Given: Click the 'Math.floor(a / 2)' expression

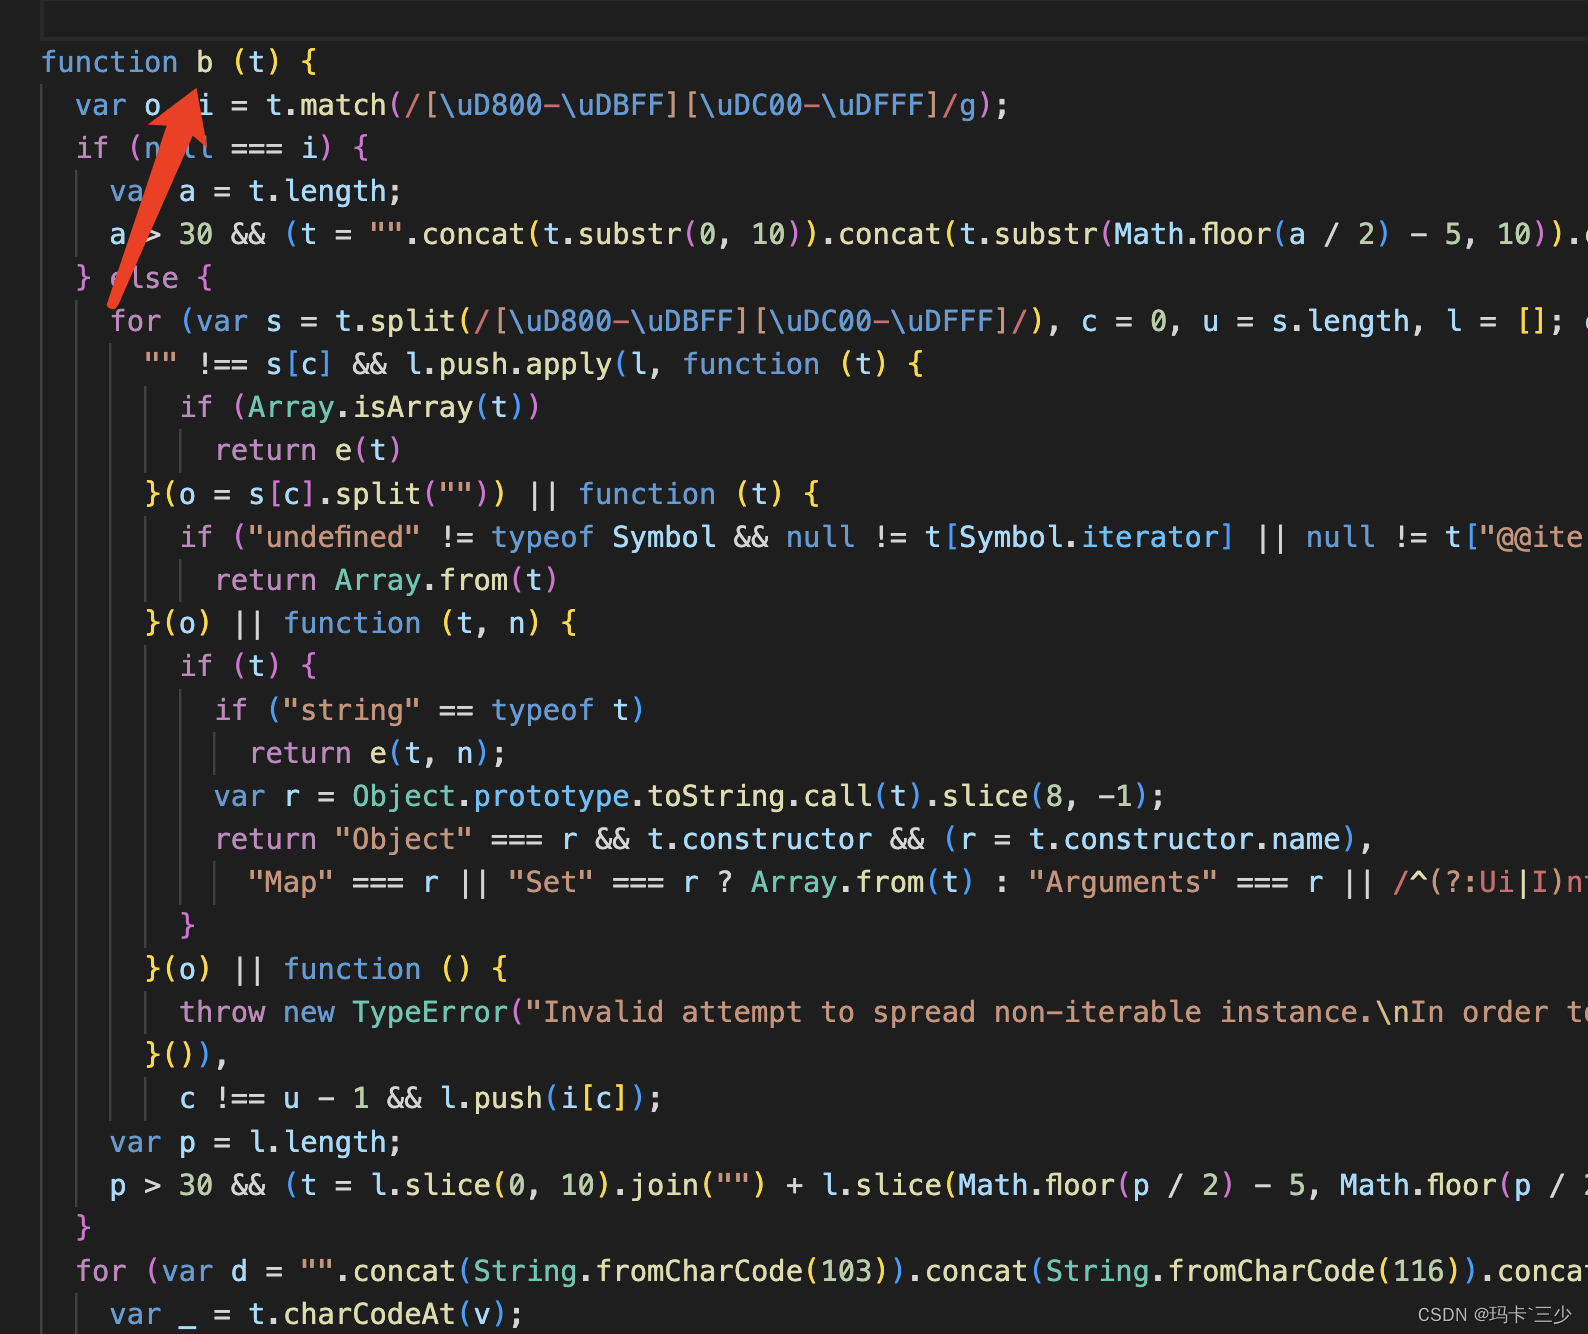Looking at the screenshot, I should pos(1251,234).
